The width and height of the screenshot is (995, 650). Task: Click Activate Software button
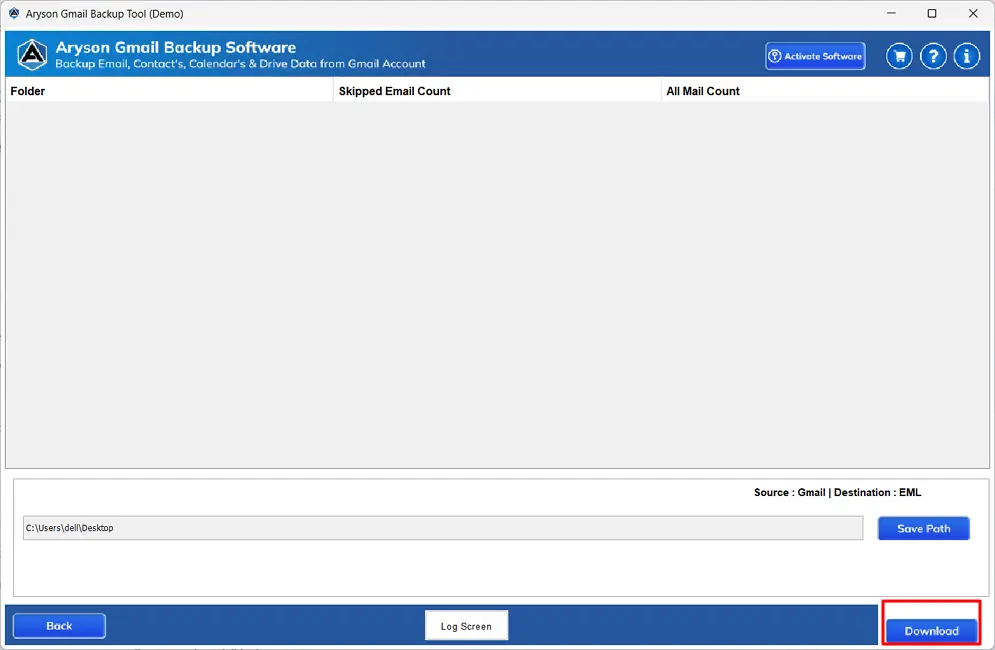815,56
